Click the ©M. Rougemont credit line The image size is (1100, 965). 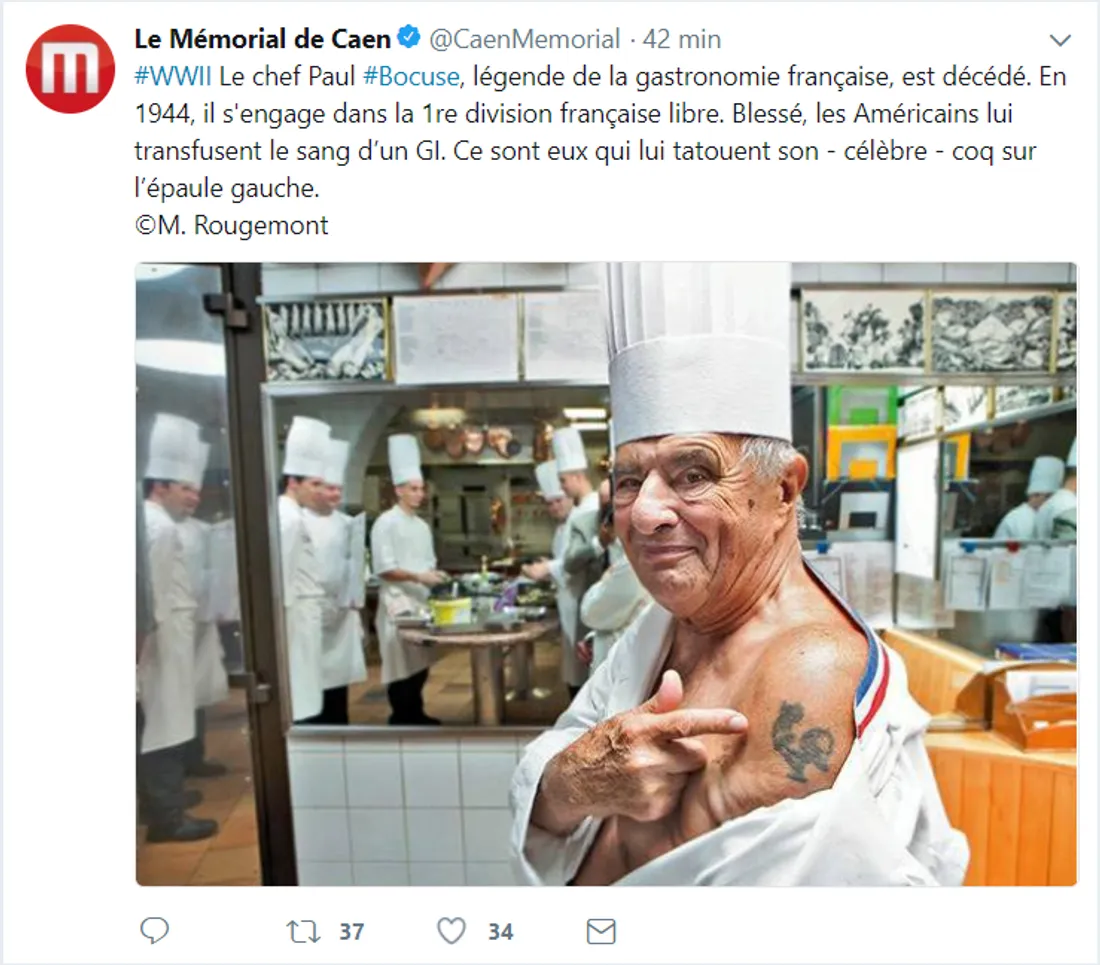[x=232, y=225]
